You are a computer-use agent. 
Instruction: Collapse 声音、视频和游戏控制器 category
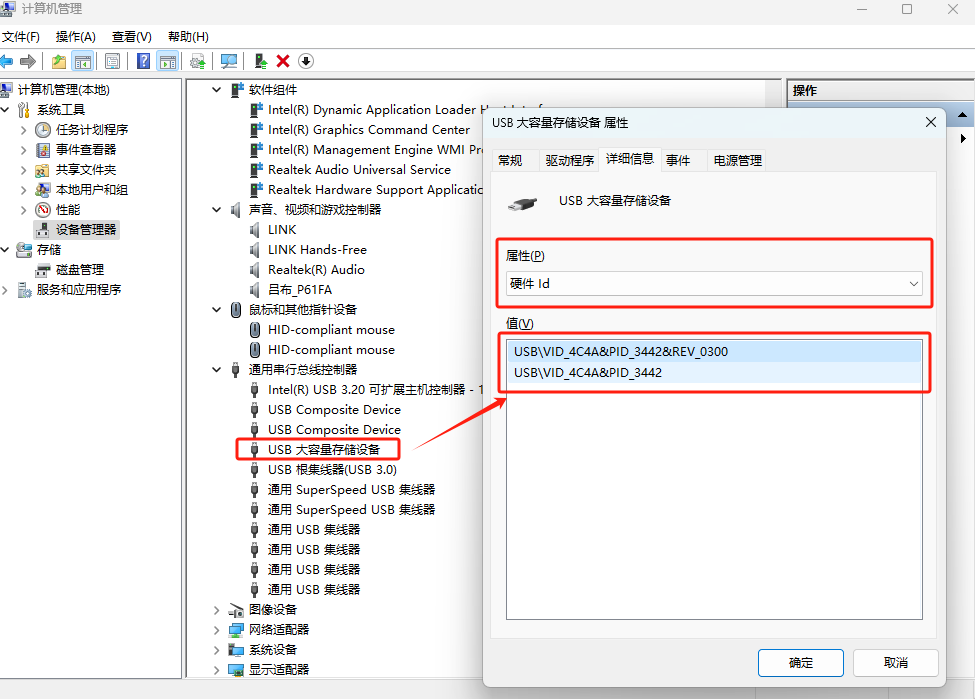[x=216, y=210]
